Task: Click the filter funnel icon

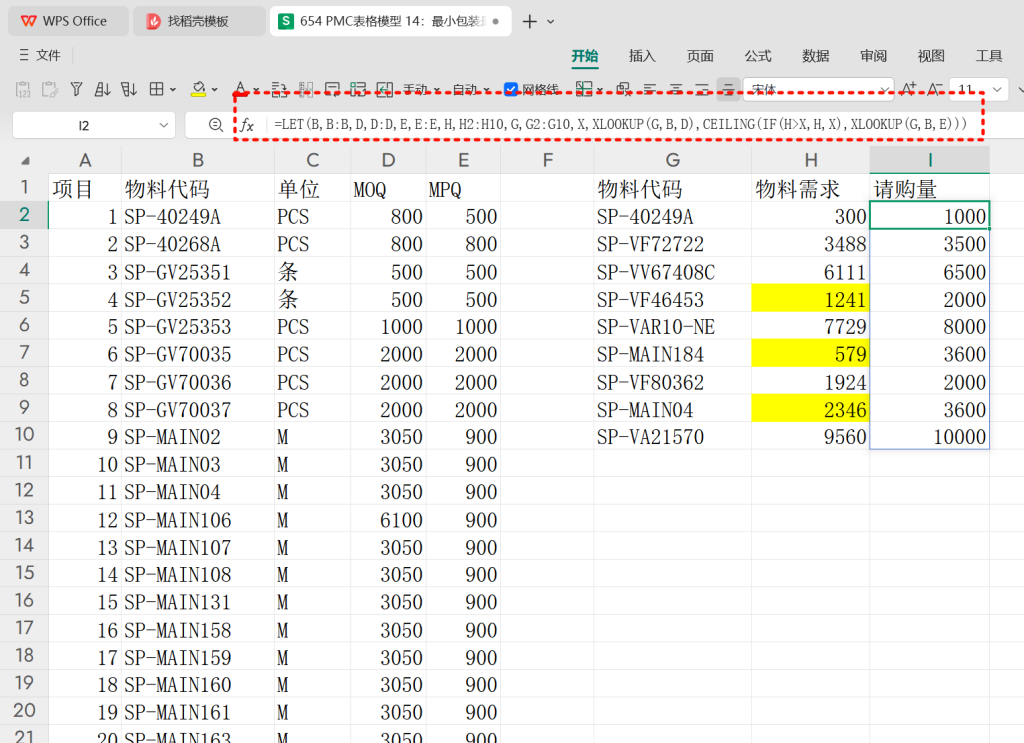Action: tap(76, 89)
